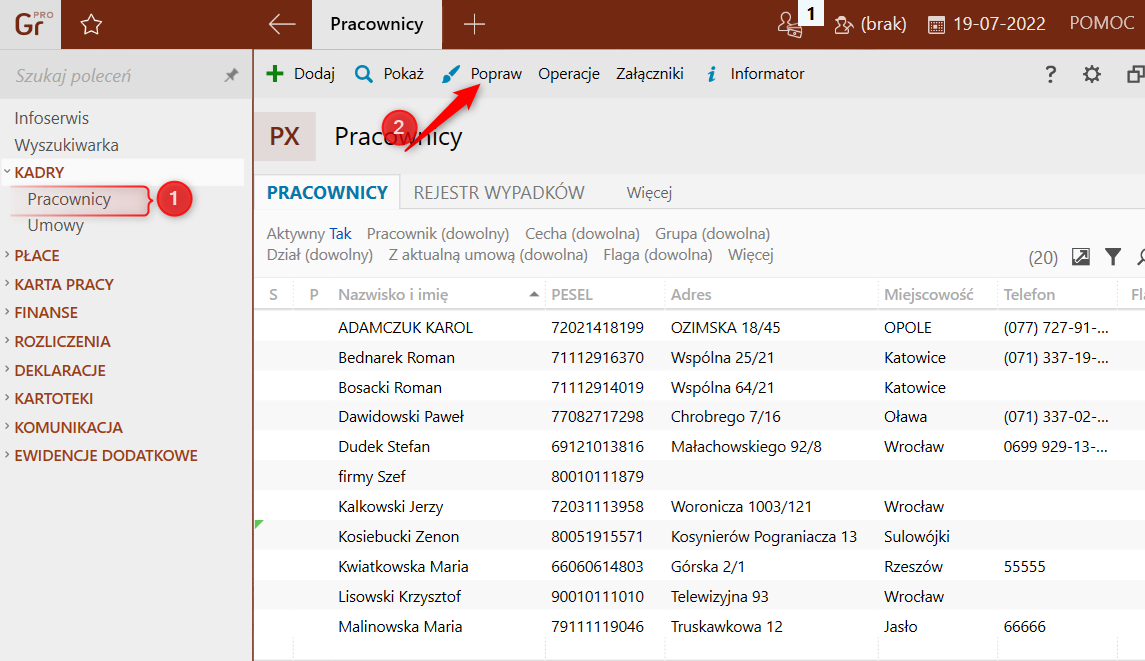The height and width of the screenshot is (661, 1145).
Task: Open Operacje menu
Action: click(x=569, y=74)
